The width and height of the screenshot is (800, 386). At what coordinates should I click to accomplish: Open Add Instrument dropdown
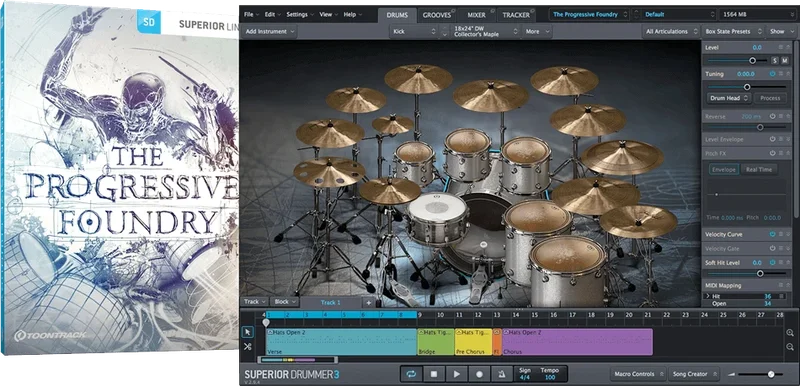pyautogui.click(x=269, y=31)
